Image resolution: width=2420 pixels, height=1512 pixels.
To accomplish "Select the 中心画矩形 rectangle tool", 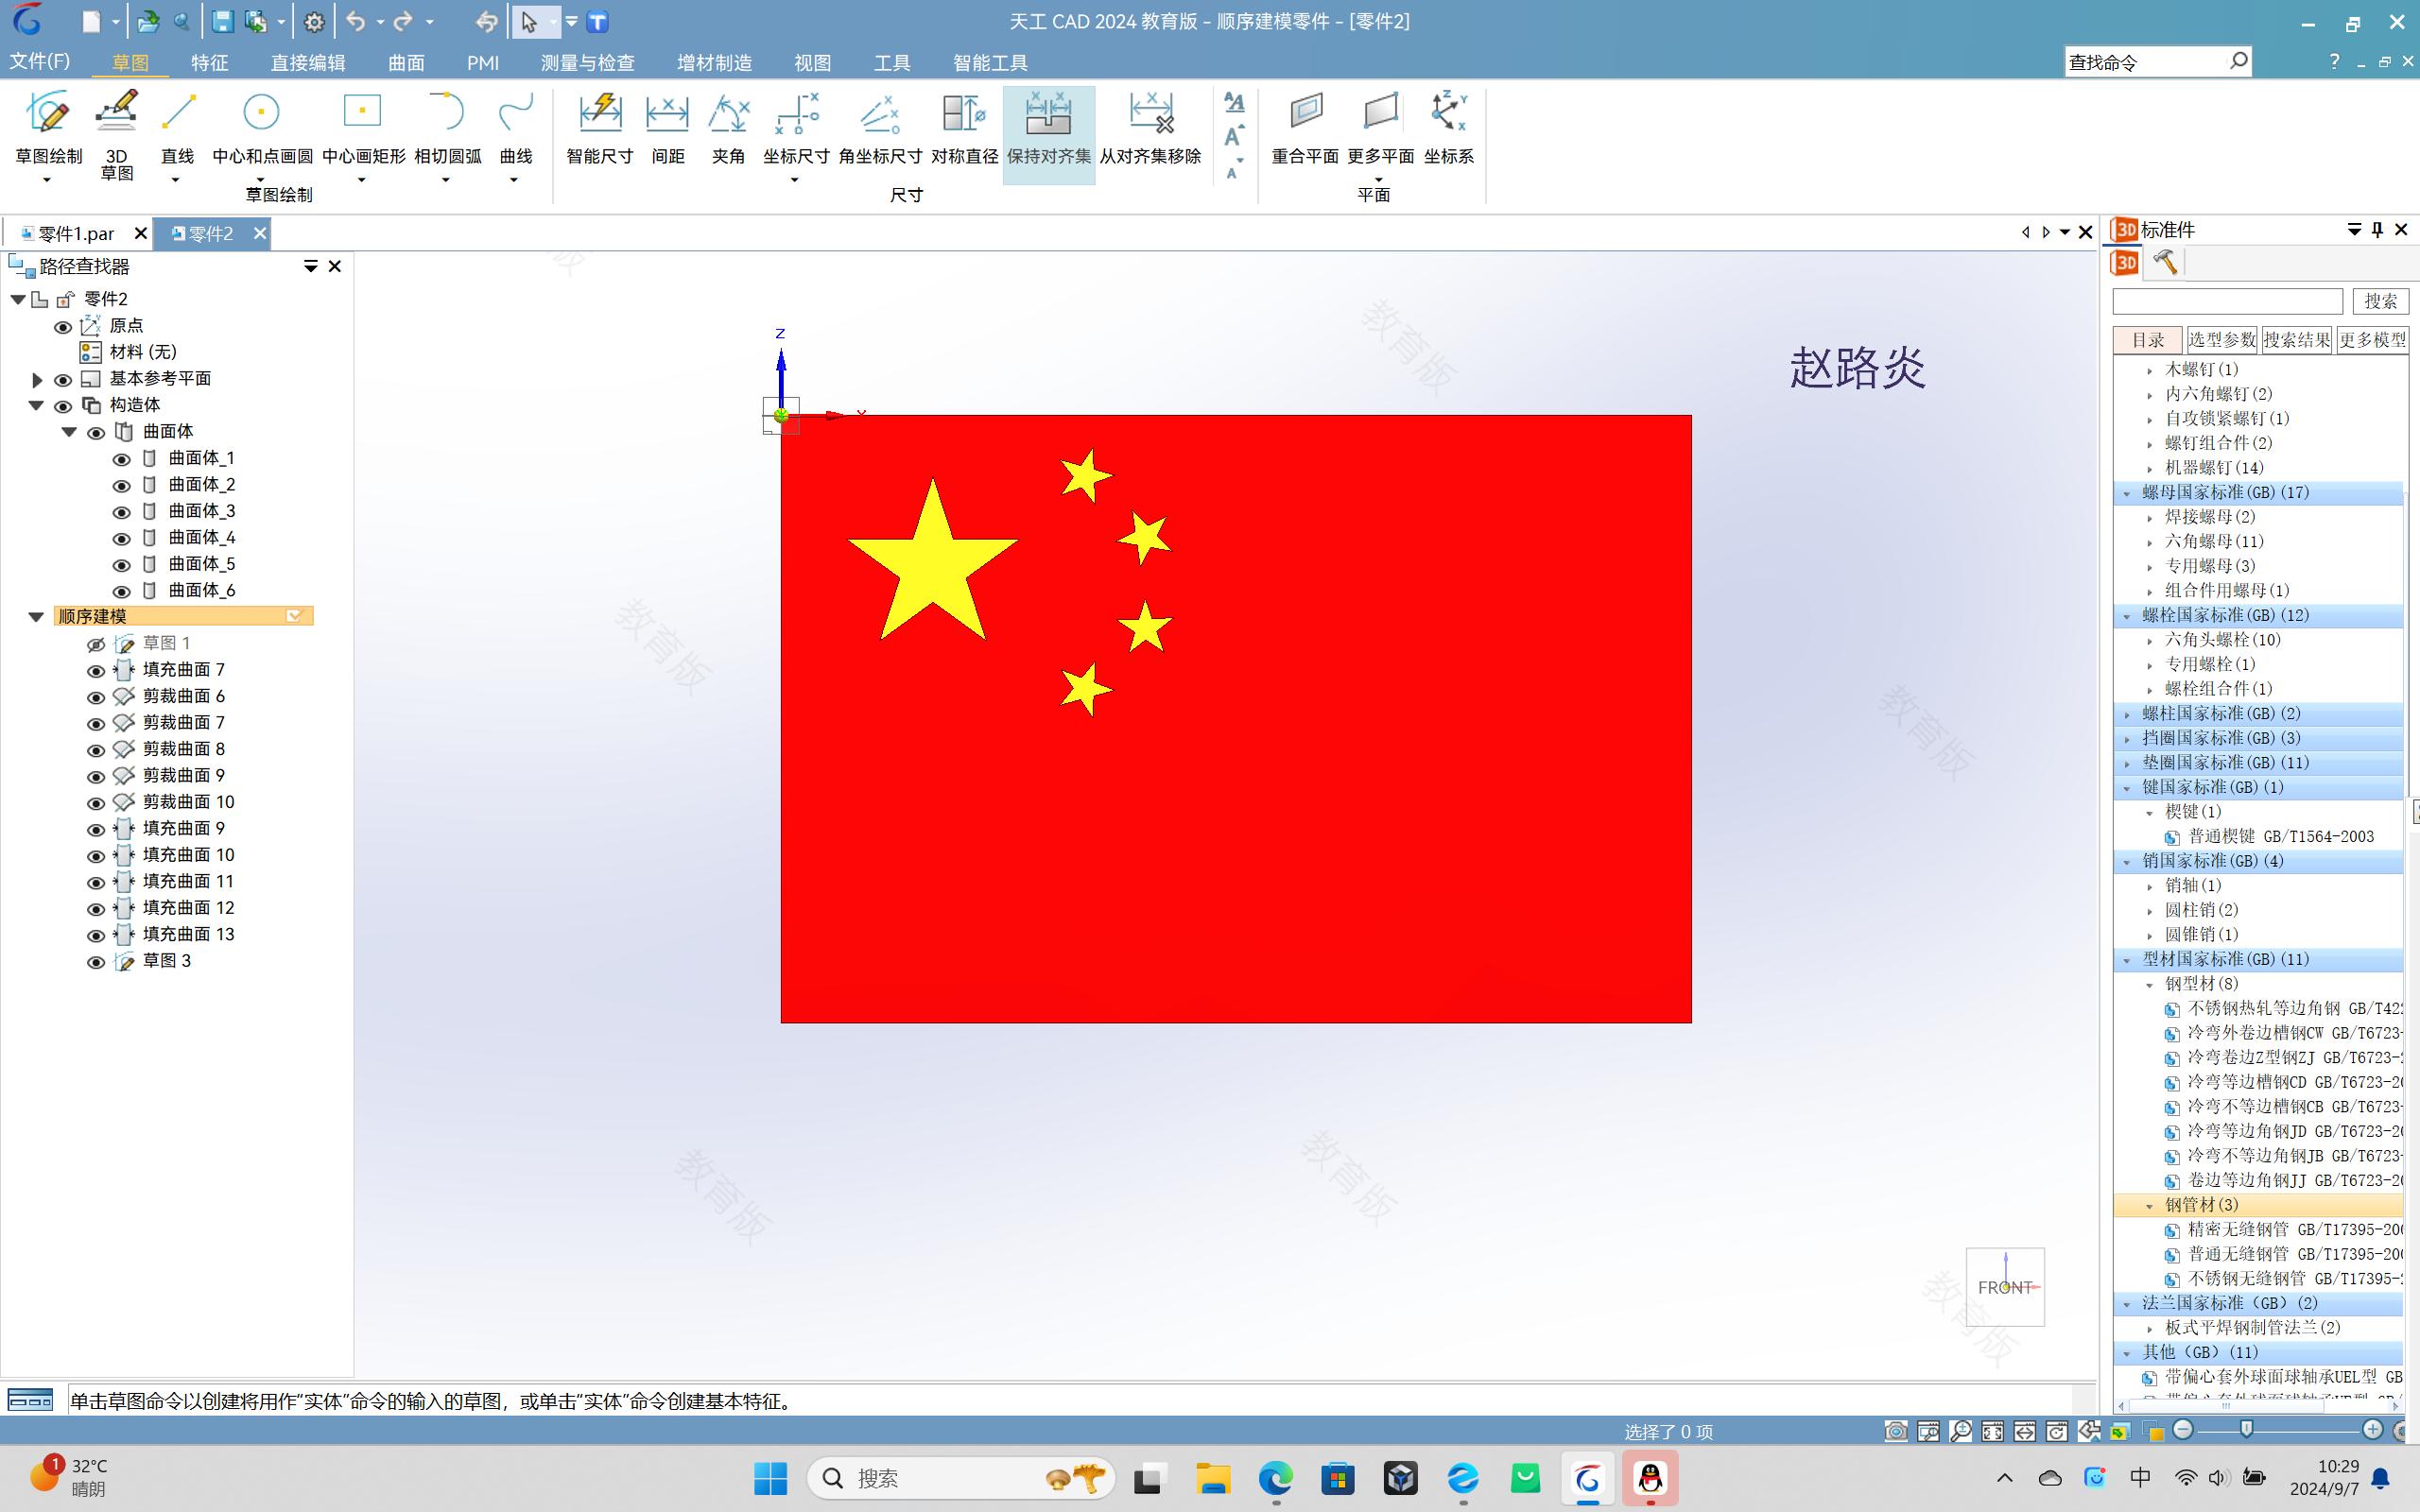I will pyautogui.click(x=363, y=127).
